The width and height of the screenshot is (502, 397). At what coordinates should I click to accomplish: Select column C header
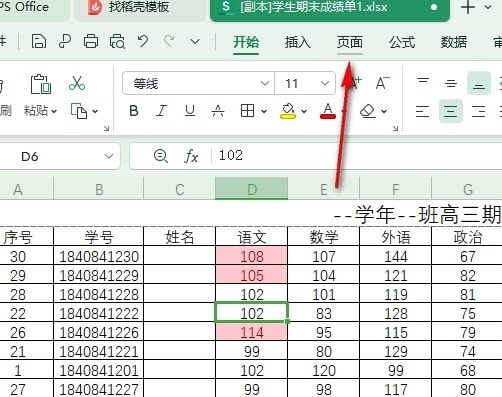point(180,189)
